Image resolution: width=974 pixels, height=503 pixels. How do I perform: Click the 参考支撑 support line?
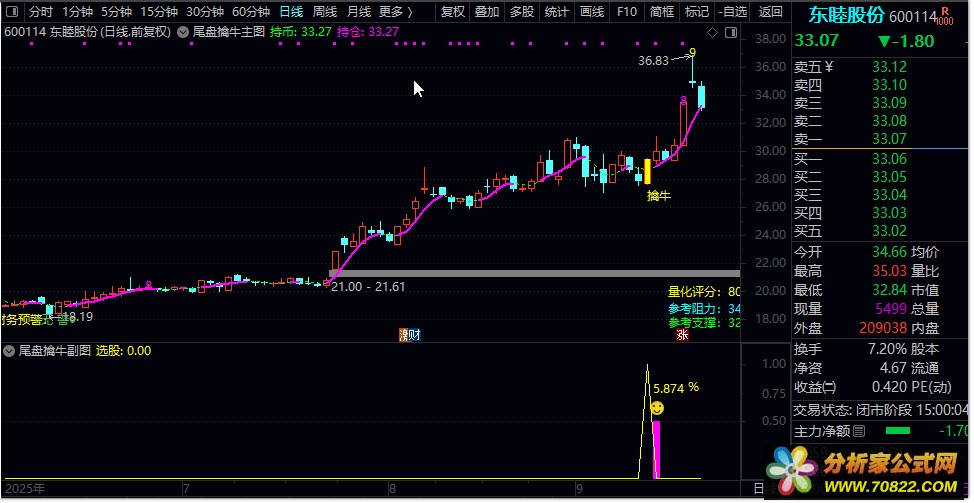point(704,323)
